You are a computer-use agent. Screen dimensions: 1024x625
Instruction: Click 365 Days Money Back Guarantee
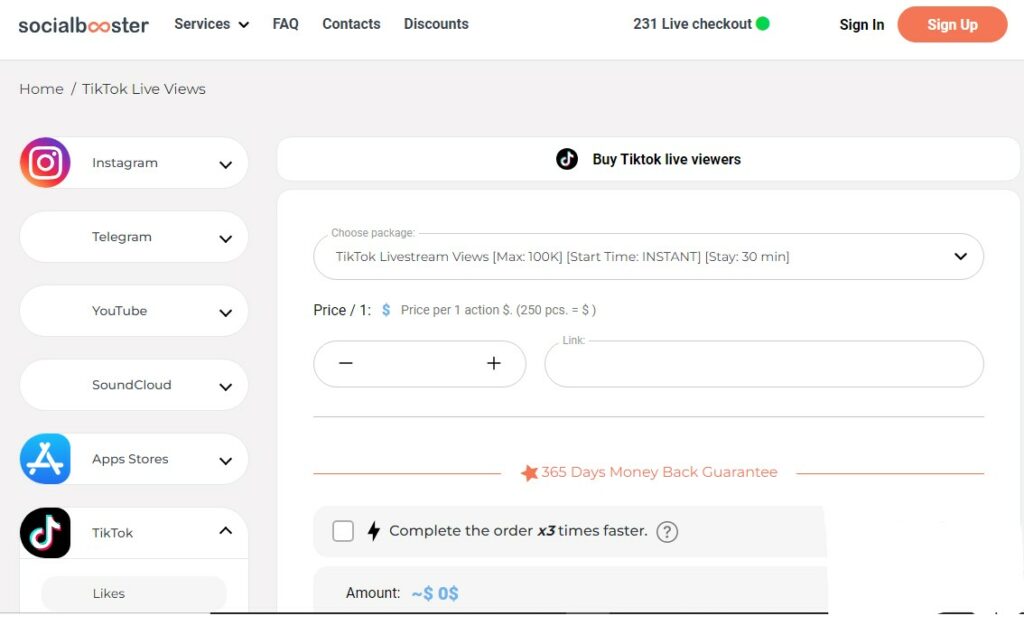pyautogui.click(x=659, y=472)
